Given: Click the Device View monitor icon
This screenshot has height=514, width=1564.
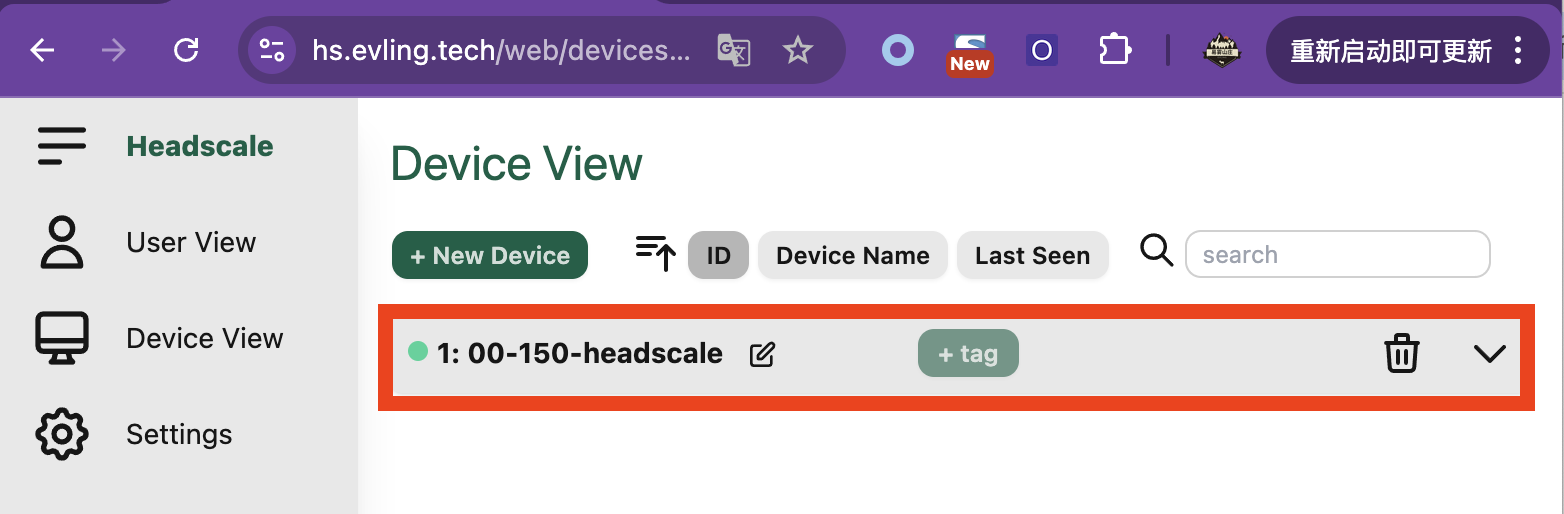Looking at the screenshot, I should pyautogui.click(x=62, y=338).
